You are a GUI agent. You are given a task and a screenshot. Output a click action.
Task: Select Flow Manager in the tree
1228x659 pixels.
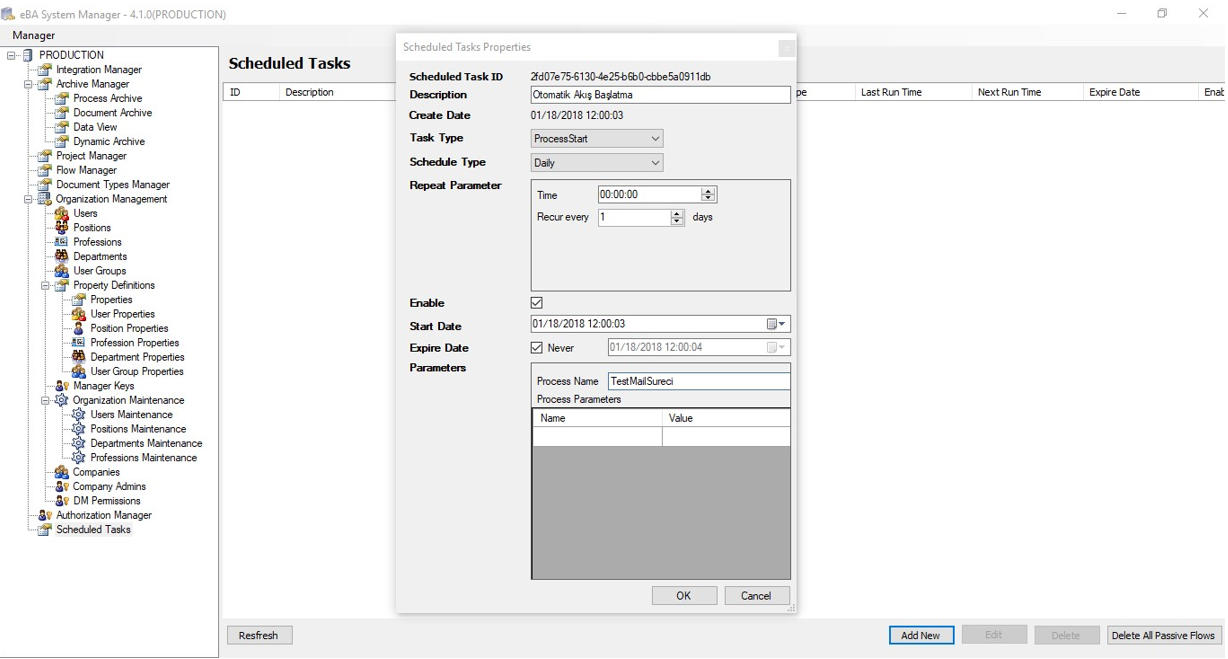pyautogui.click(x=86, y=171)
